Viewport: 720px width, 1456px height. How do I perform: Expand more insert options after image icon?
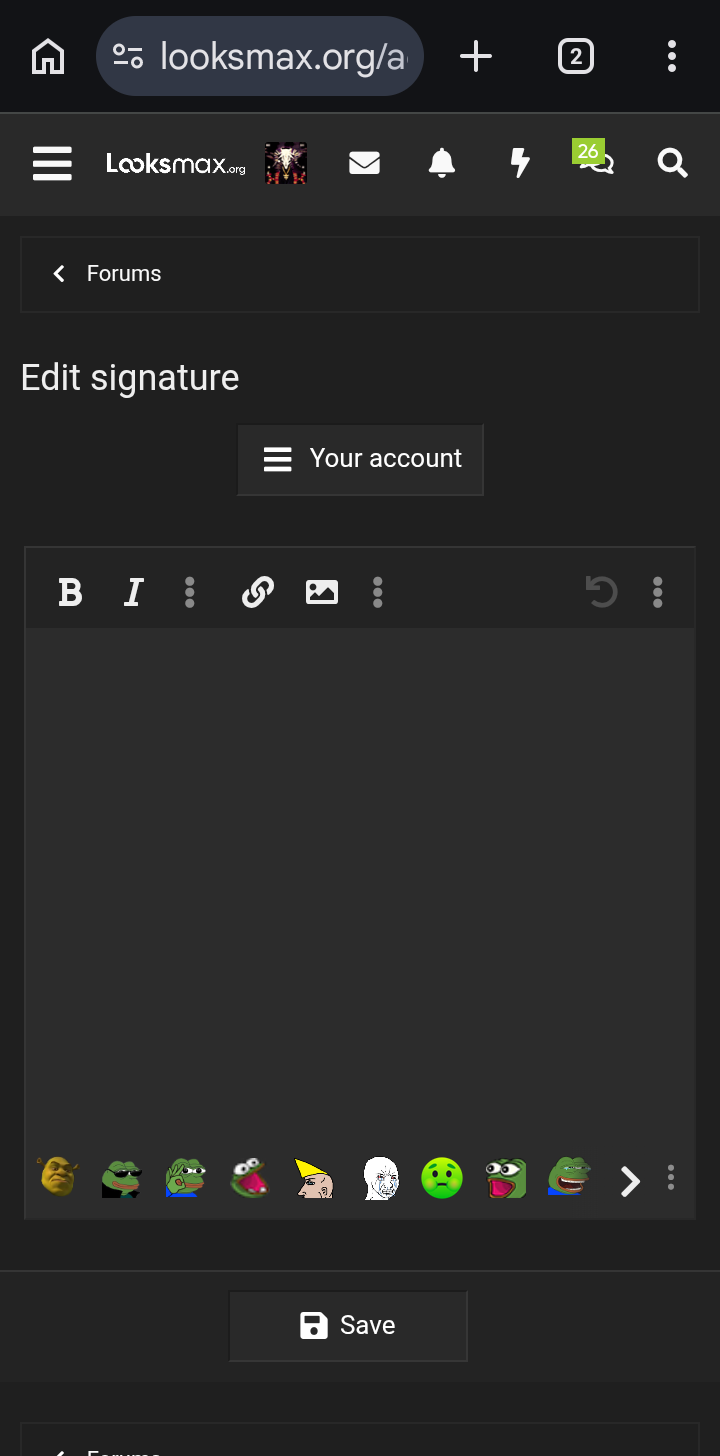pyautogui.click(x=377, y=593)
